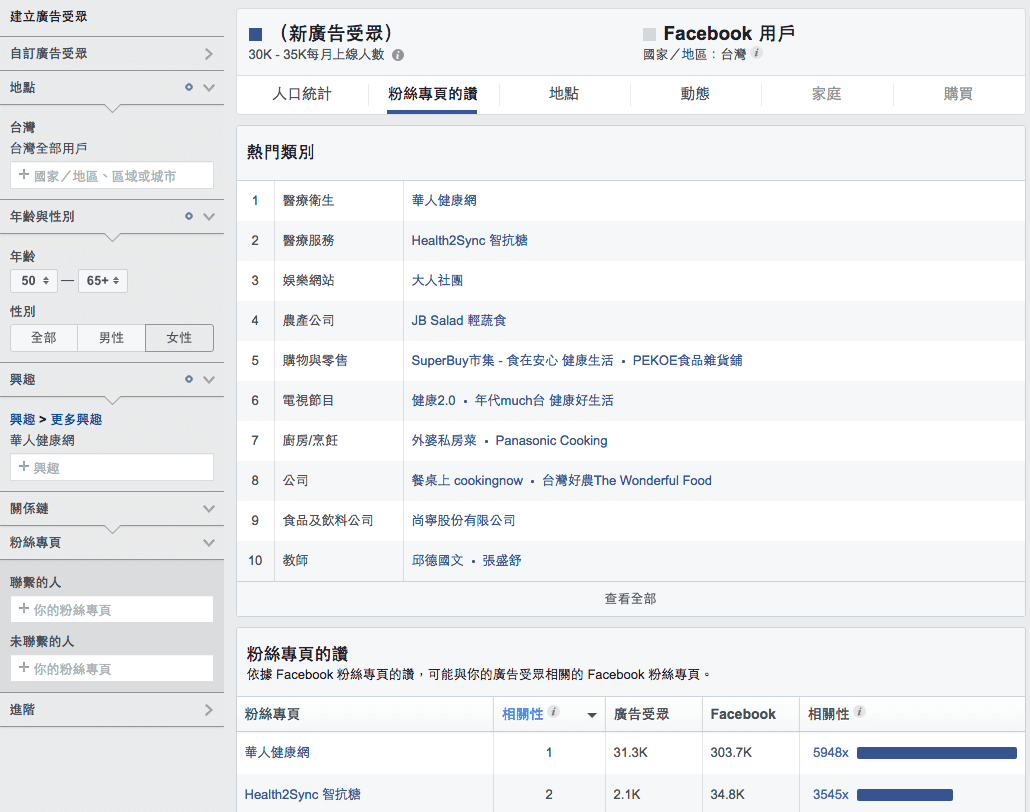Screen dimensions: 1030x812
Task: Click the blue dot icon in 年齡與性別 section
Action: [188, 216]
